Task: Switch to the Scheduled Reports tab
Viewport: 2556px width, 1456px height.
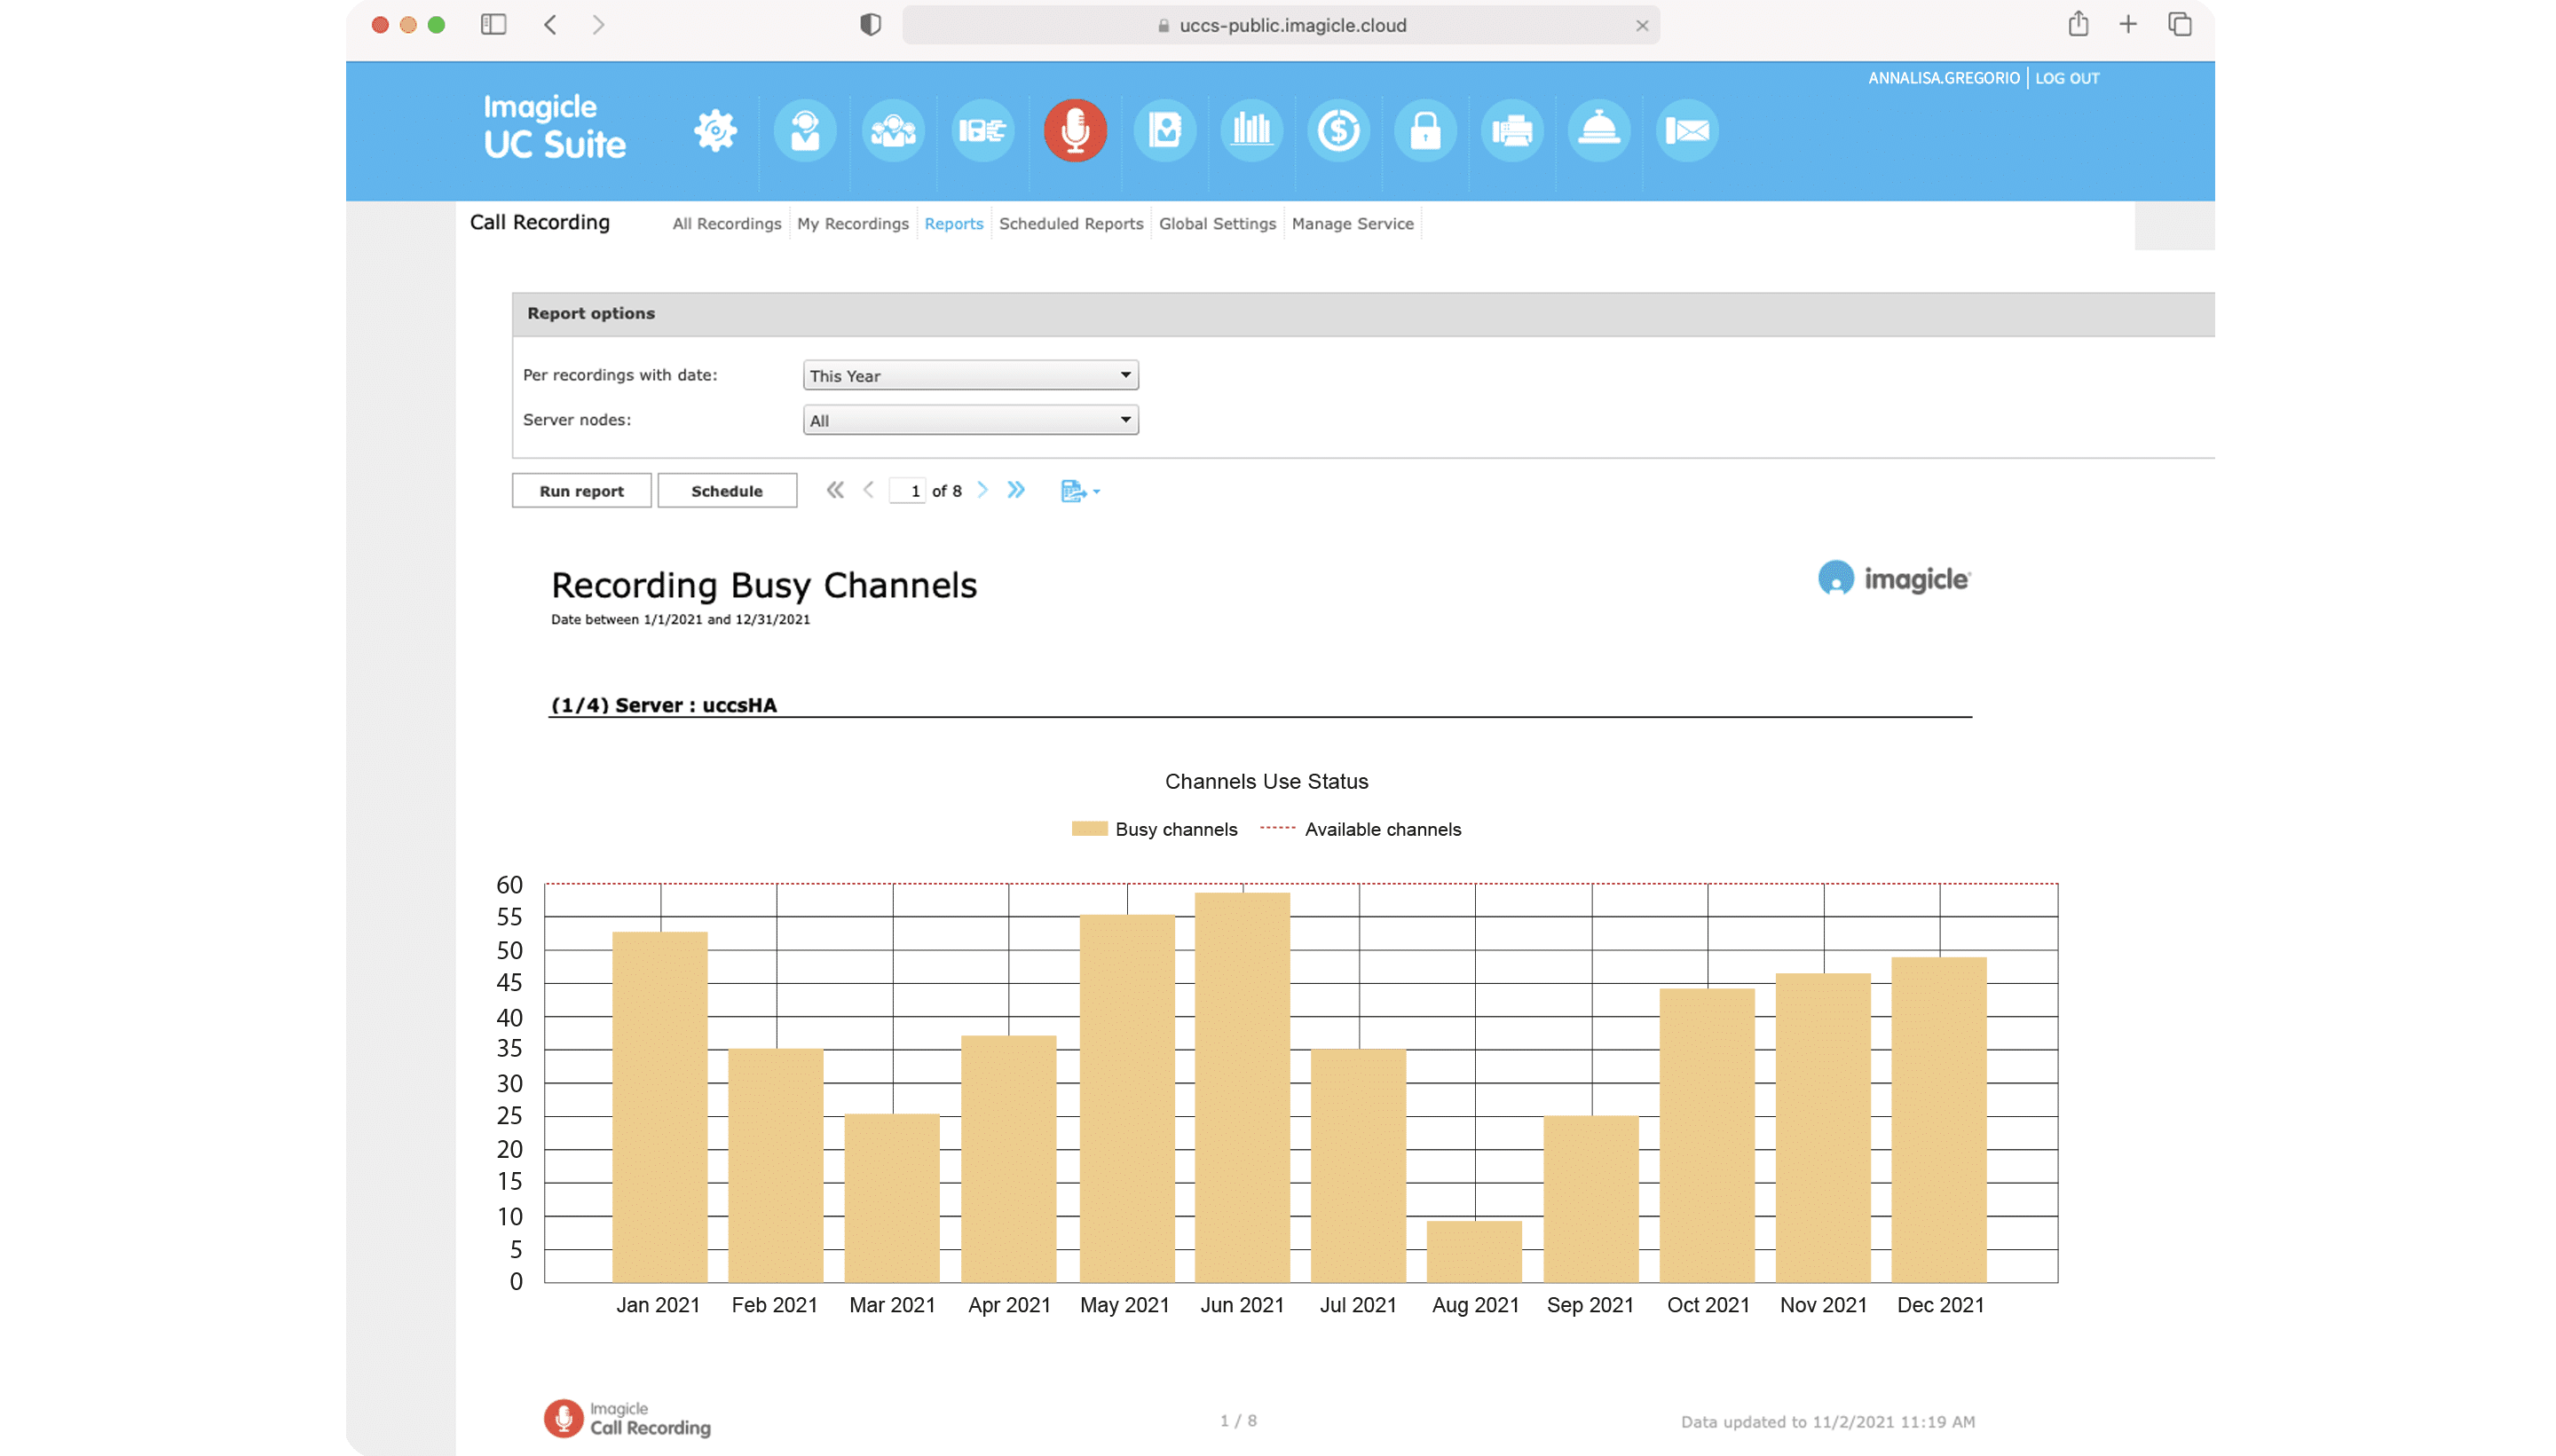Action: coord(1070,224)
